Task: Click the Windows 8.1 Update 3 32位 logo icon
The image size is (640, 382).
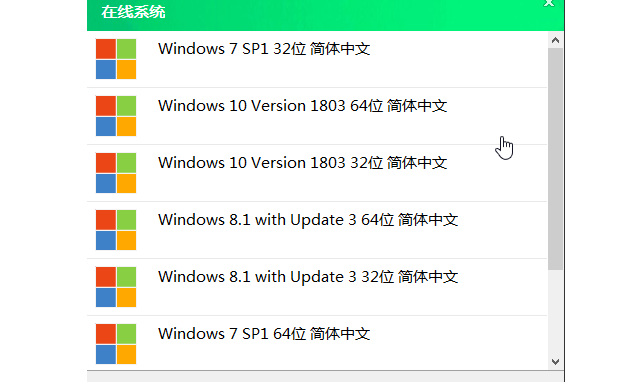Action: click(x=116, y=287)
